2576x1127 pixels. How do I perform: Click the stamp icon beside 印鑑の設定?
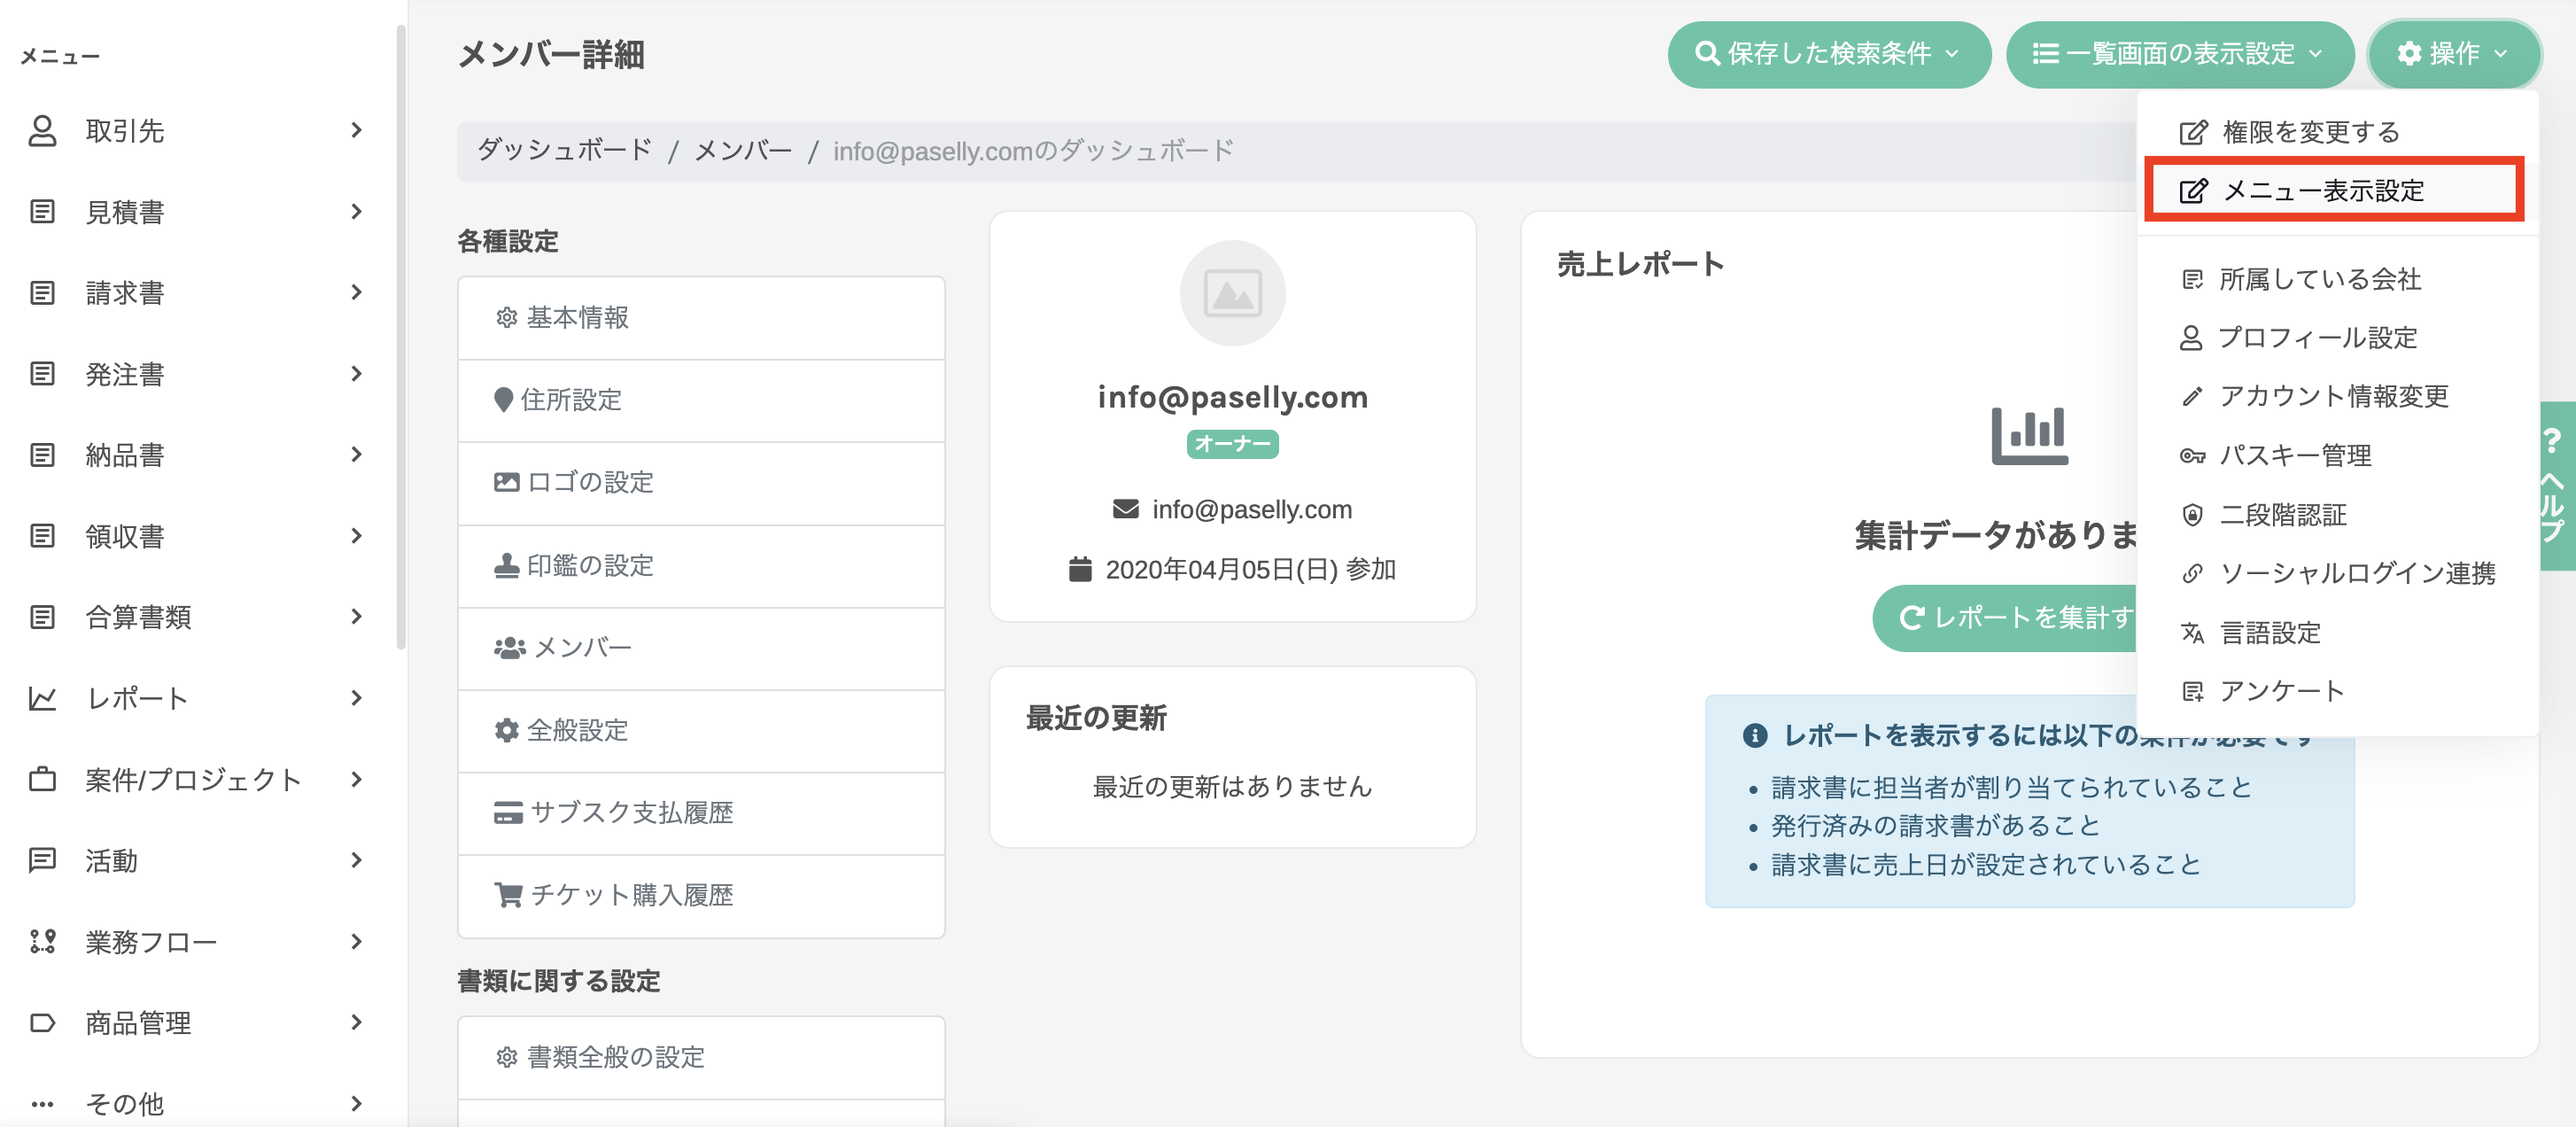tap(506, 565)
